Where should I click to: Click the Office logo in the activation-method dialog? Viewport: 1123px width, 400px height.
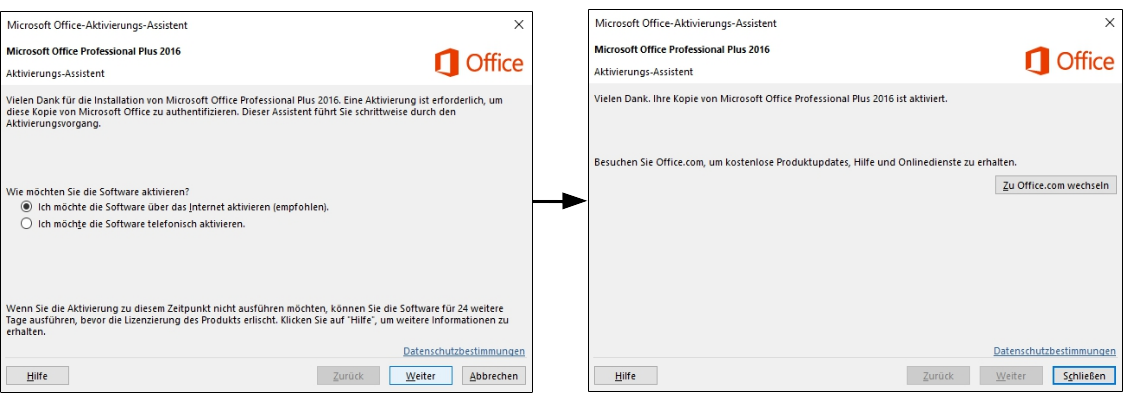(479, 63)
